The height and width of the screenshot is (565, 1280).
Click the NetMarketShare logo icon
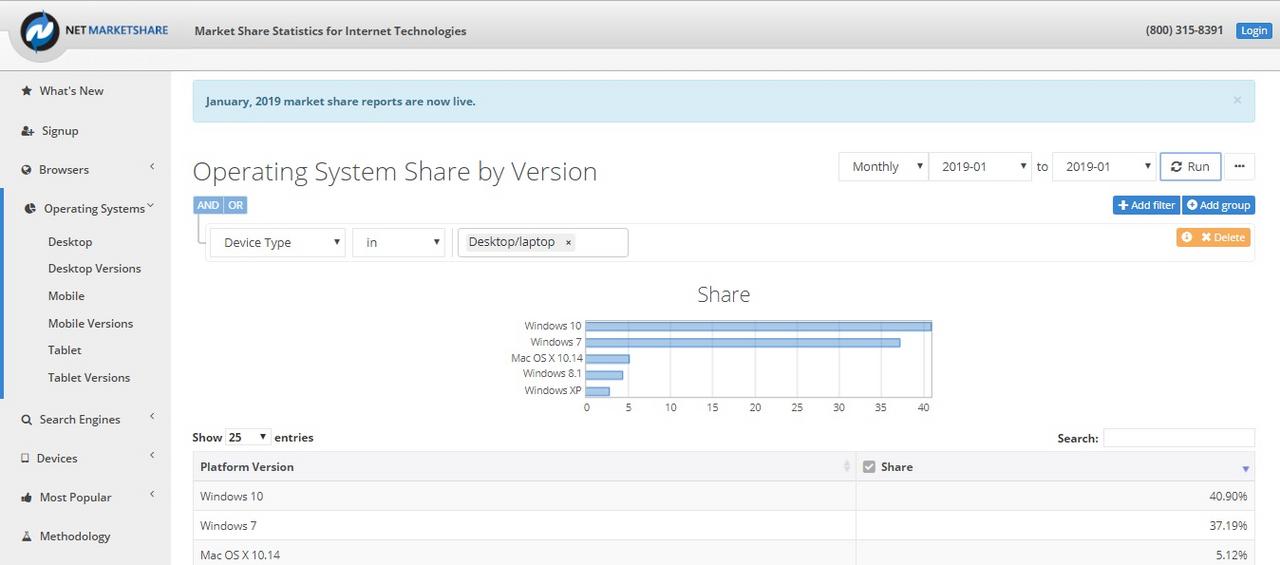[x=39, y=32]
